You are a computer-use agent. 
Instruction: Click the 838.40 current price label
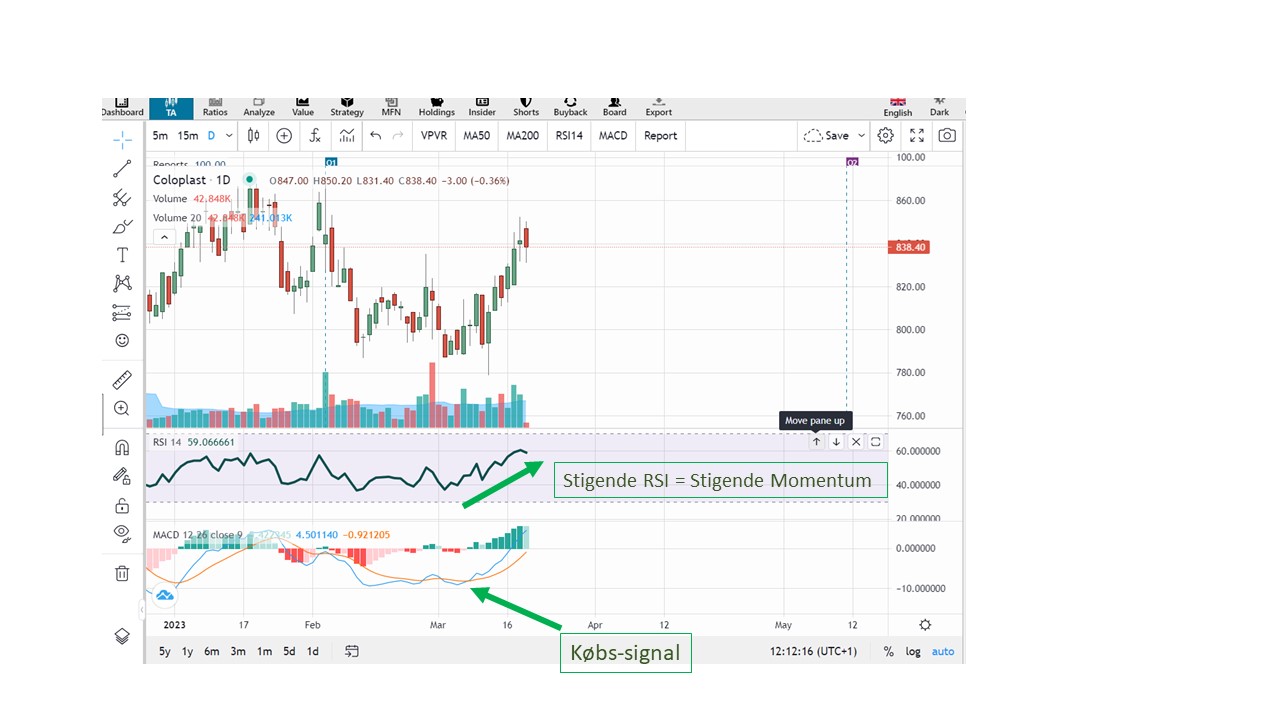909,247
